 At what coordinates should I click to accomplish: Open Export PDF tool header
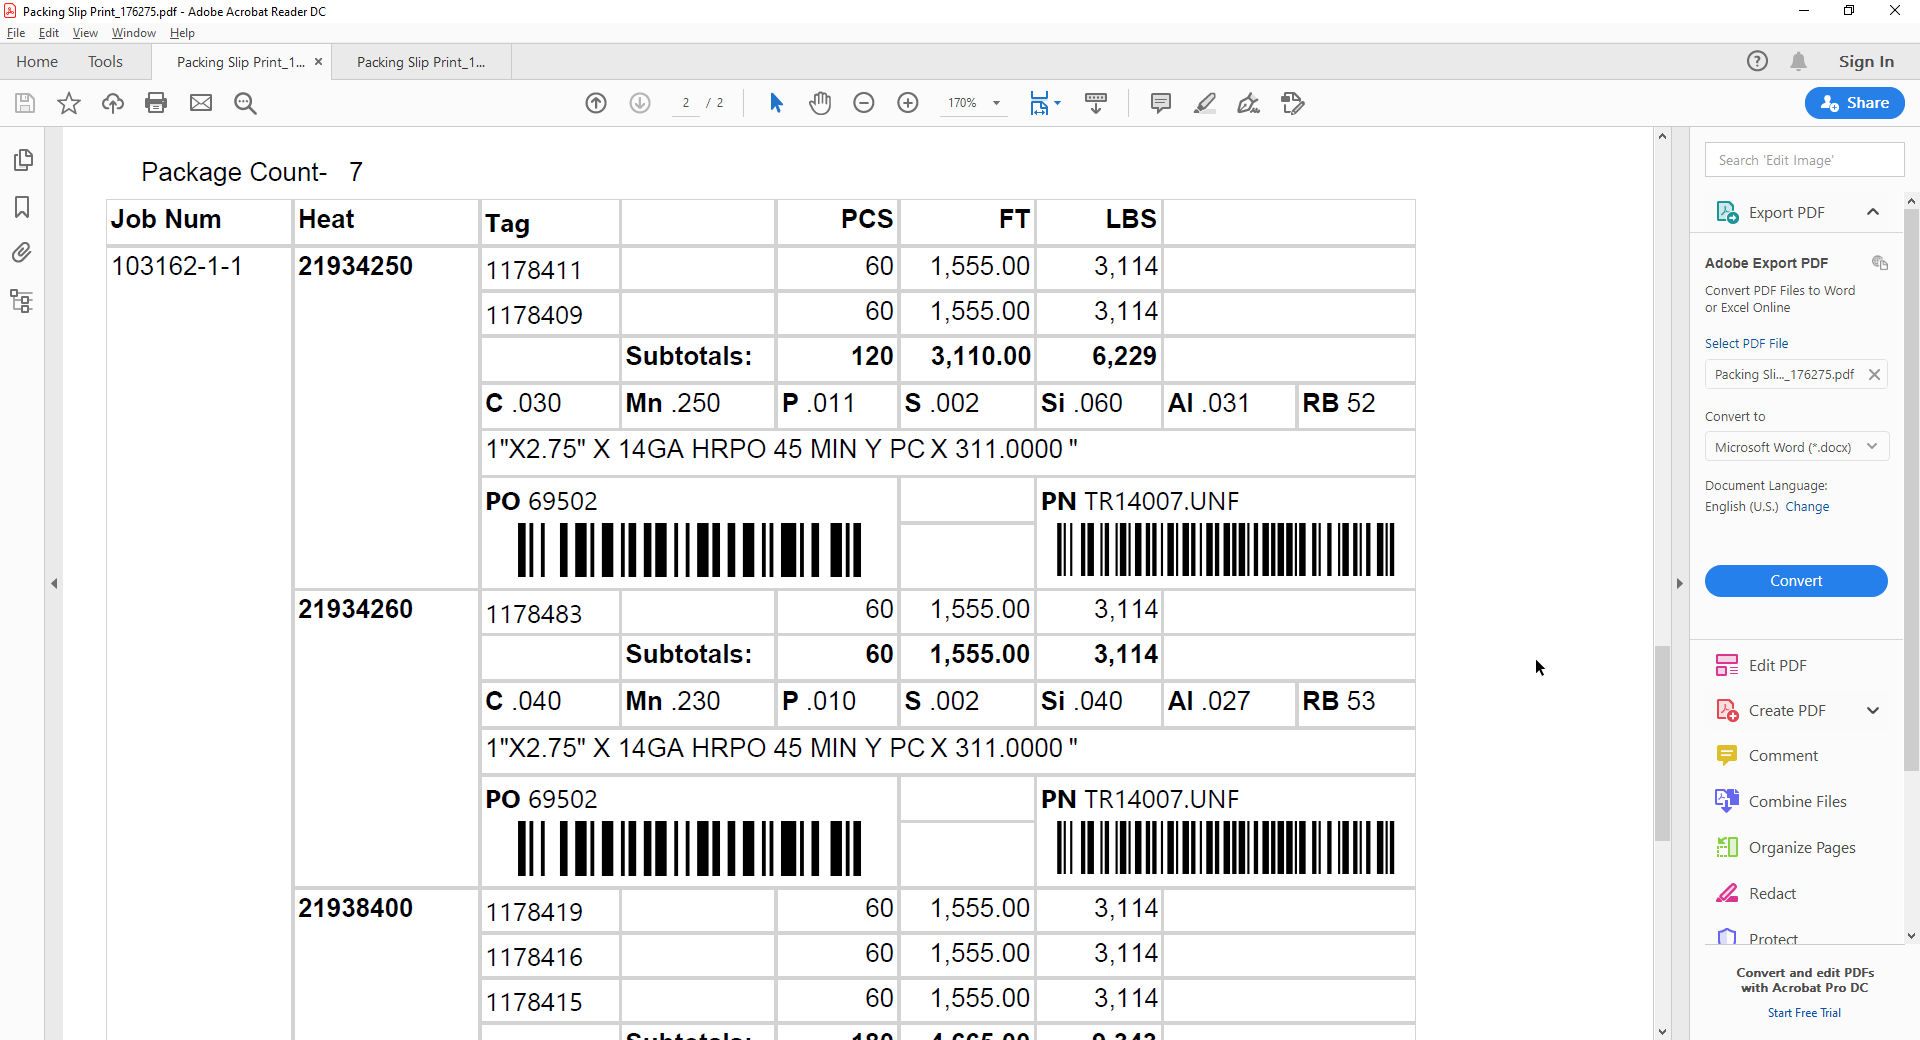1786,212
